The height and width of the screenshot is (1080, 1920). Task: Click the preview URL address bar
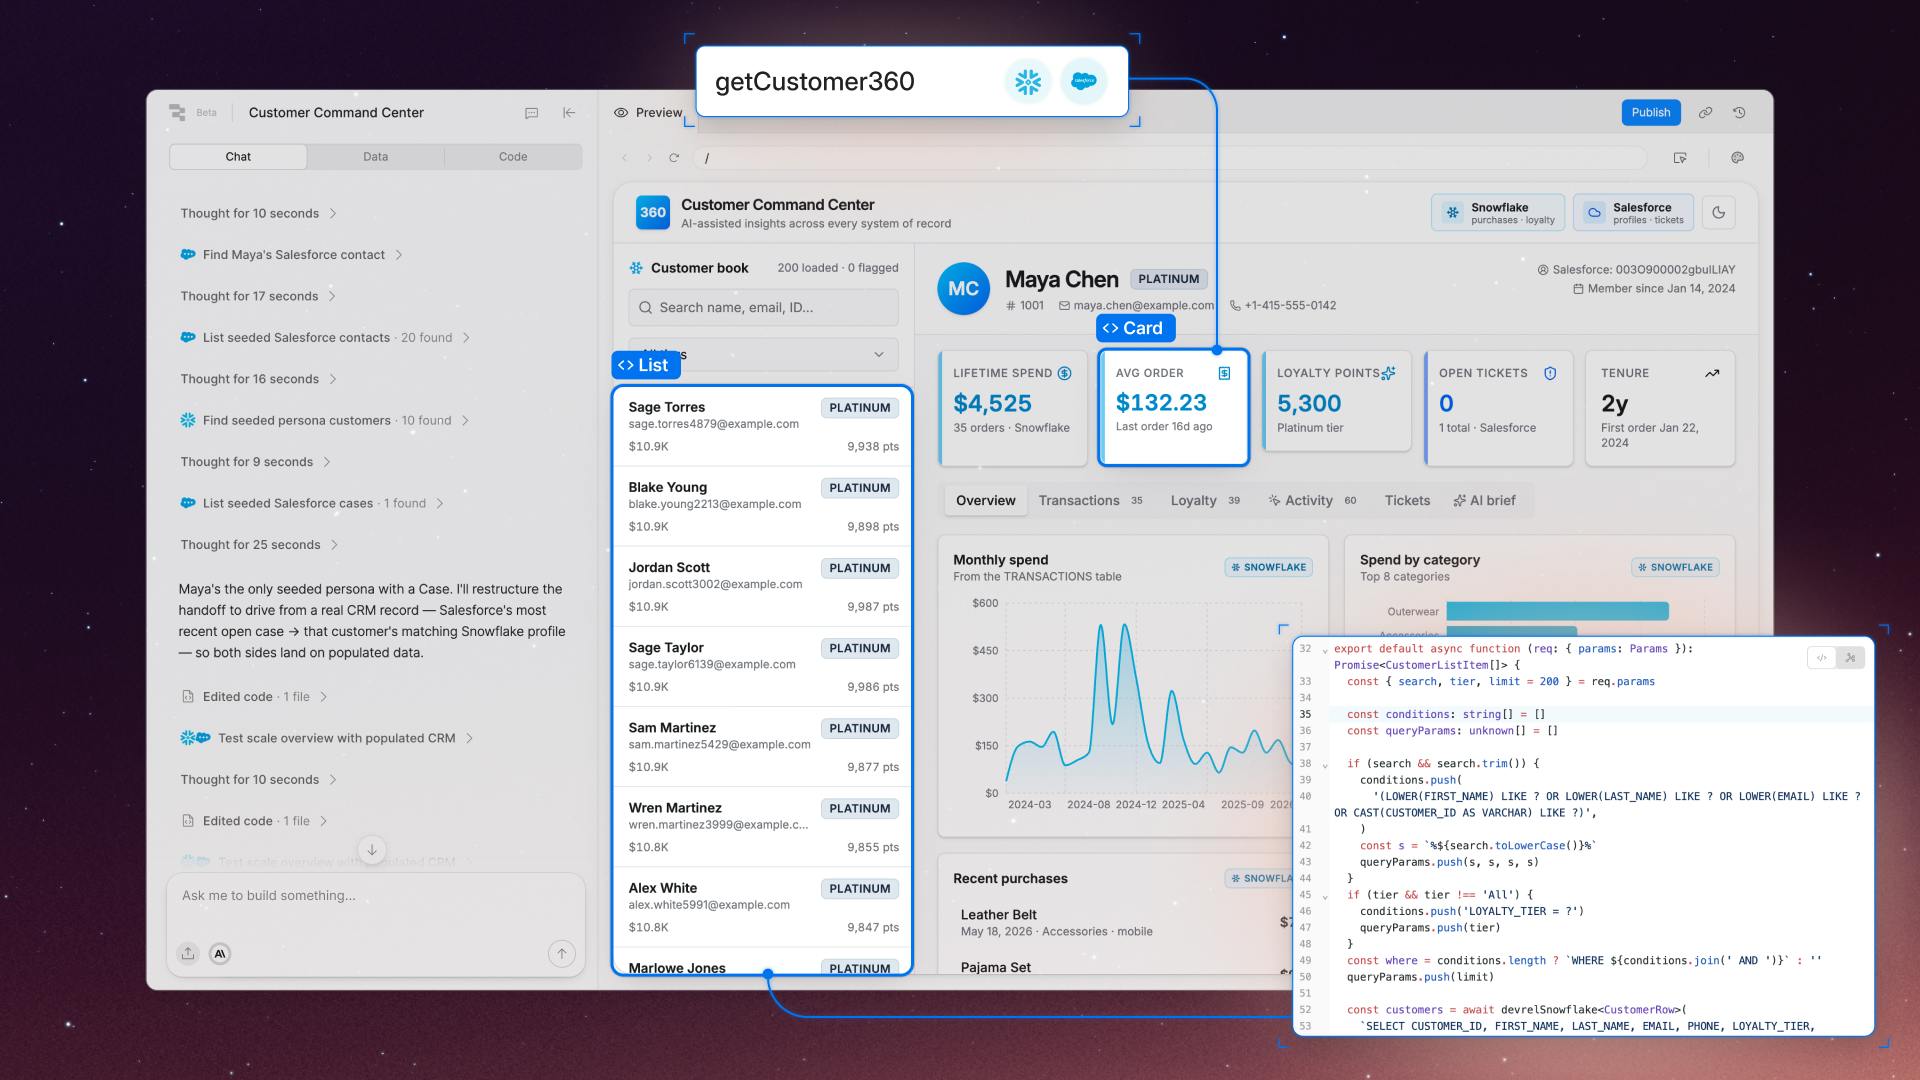[1170, 158]
